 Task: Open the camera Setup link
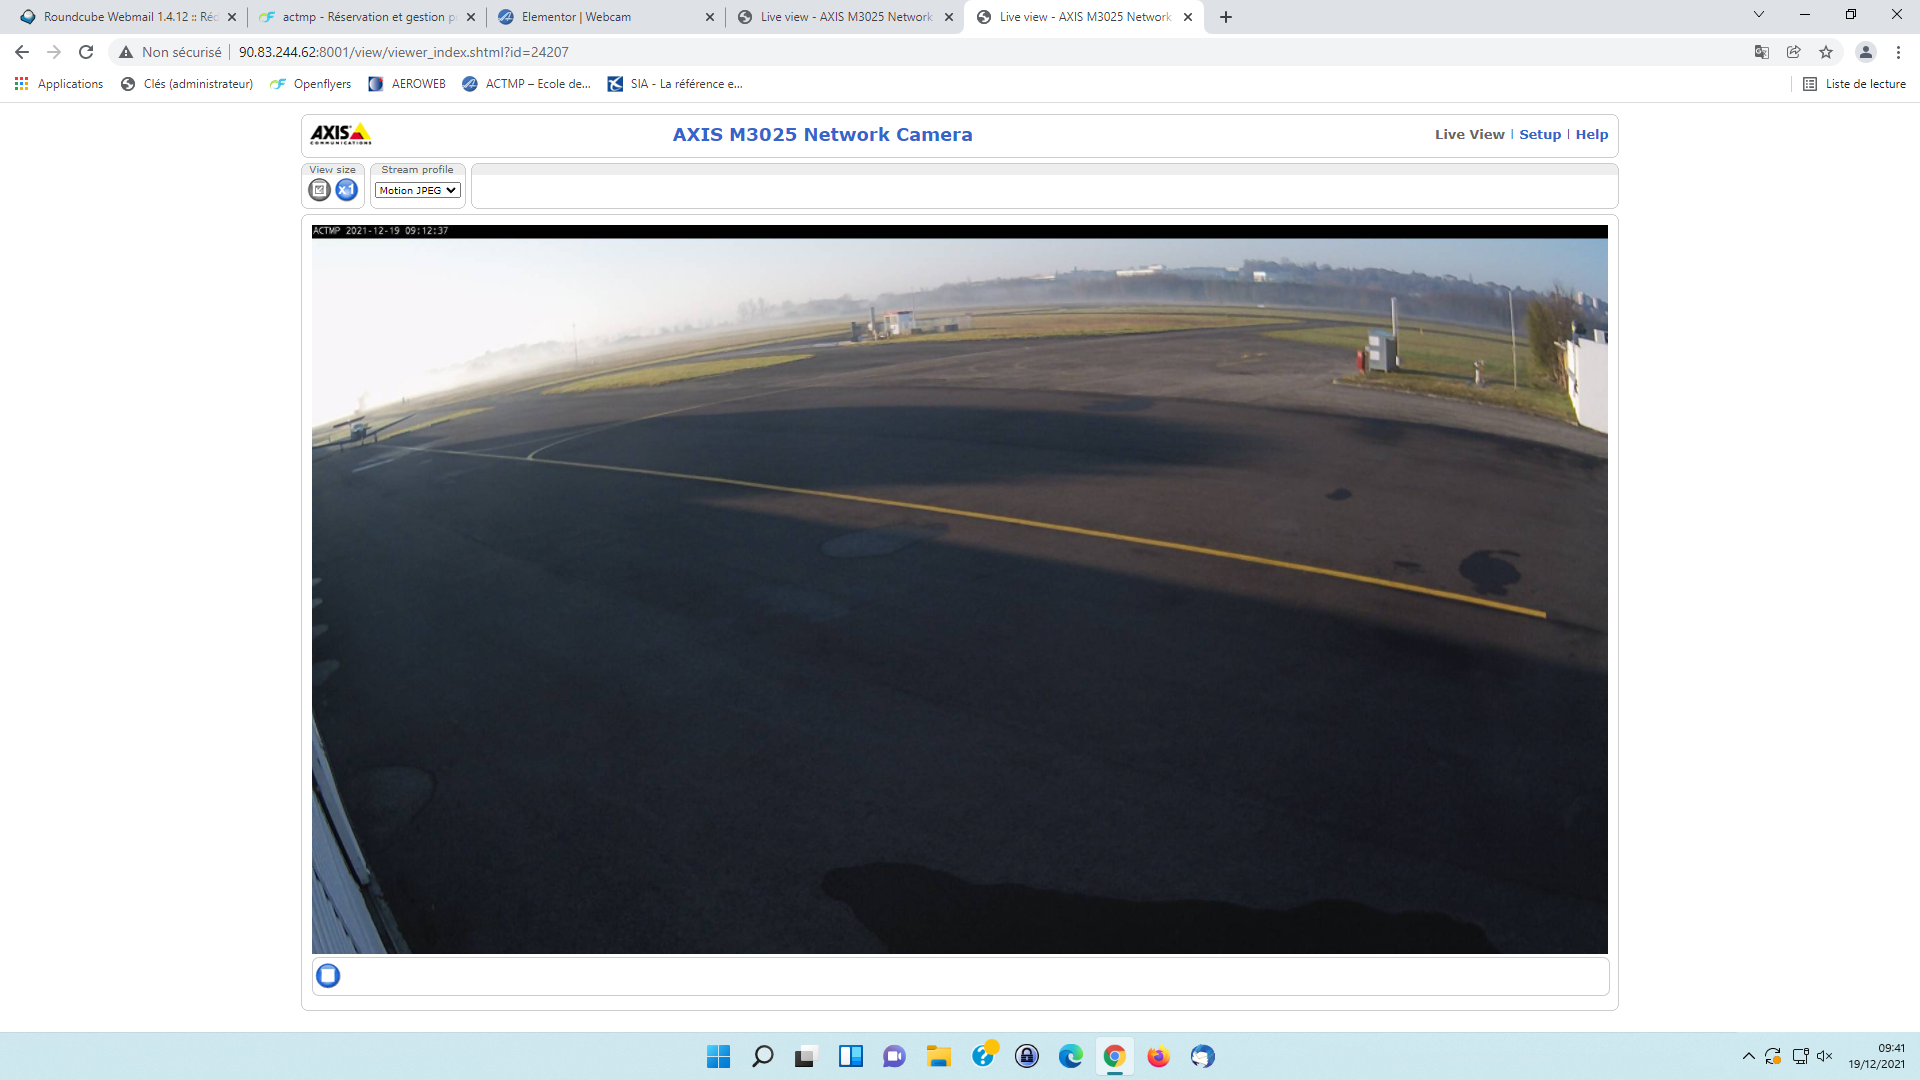coord(1540,135)
